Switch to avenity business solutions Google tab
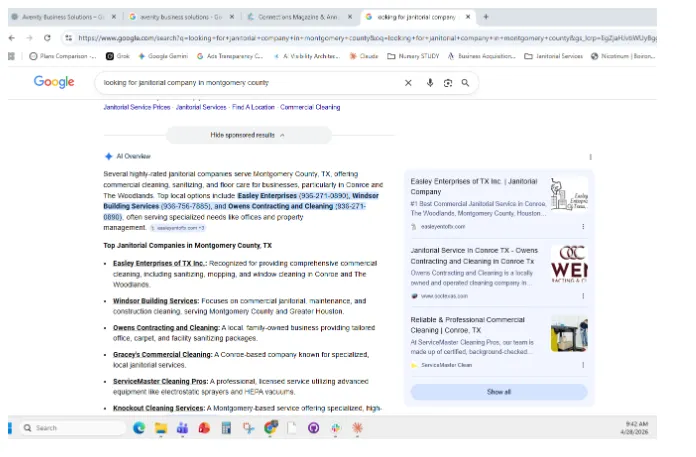The width and height of the screenshot is (696, 457). 181,17
